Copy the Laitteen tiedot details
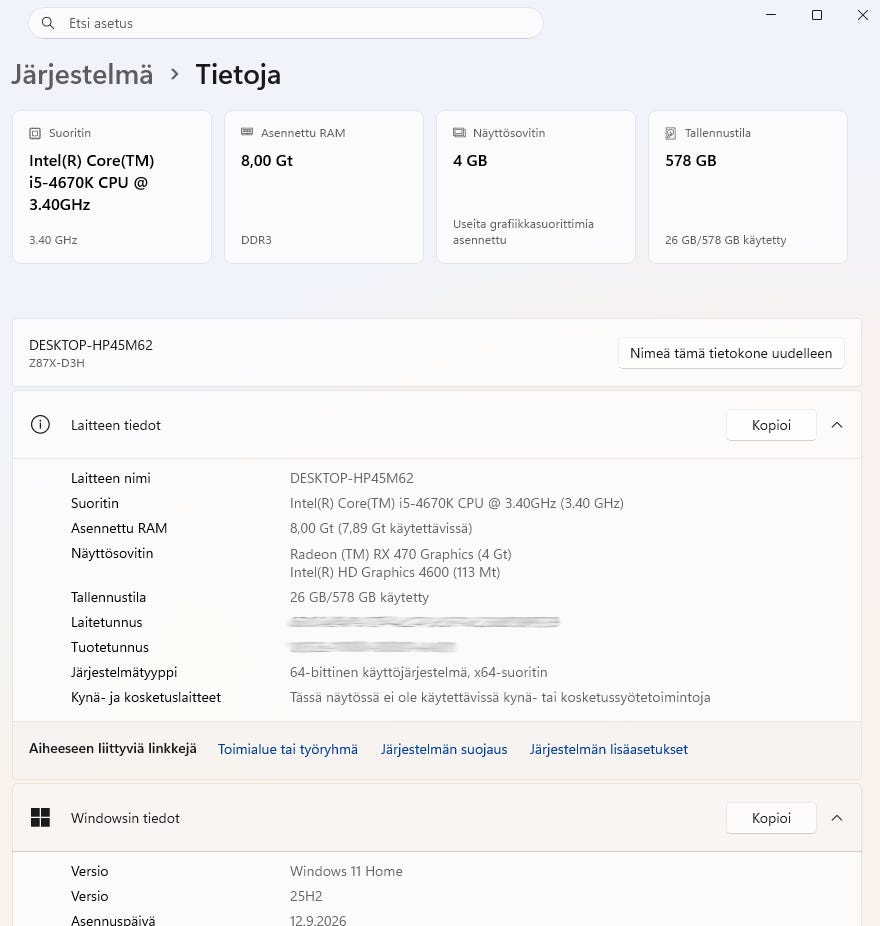 [771, 425]
